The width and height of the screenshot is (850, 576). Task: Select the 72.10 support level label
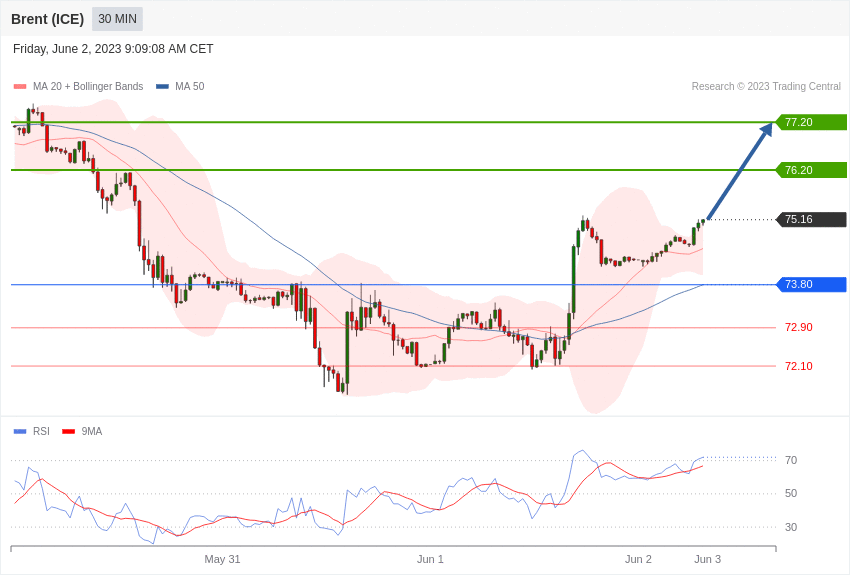798,366
